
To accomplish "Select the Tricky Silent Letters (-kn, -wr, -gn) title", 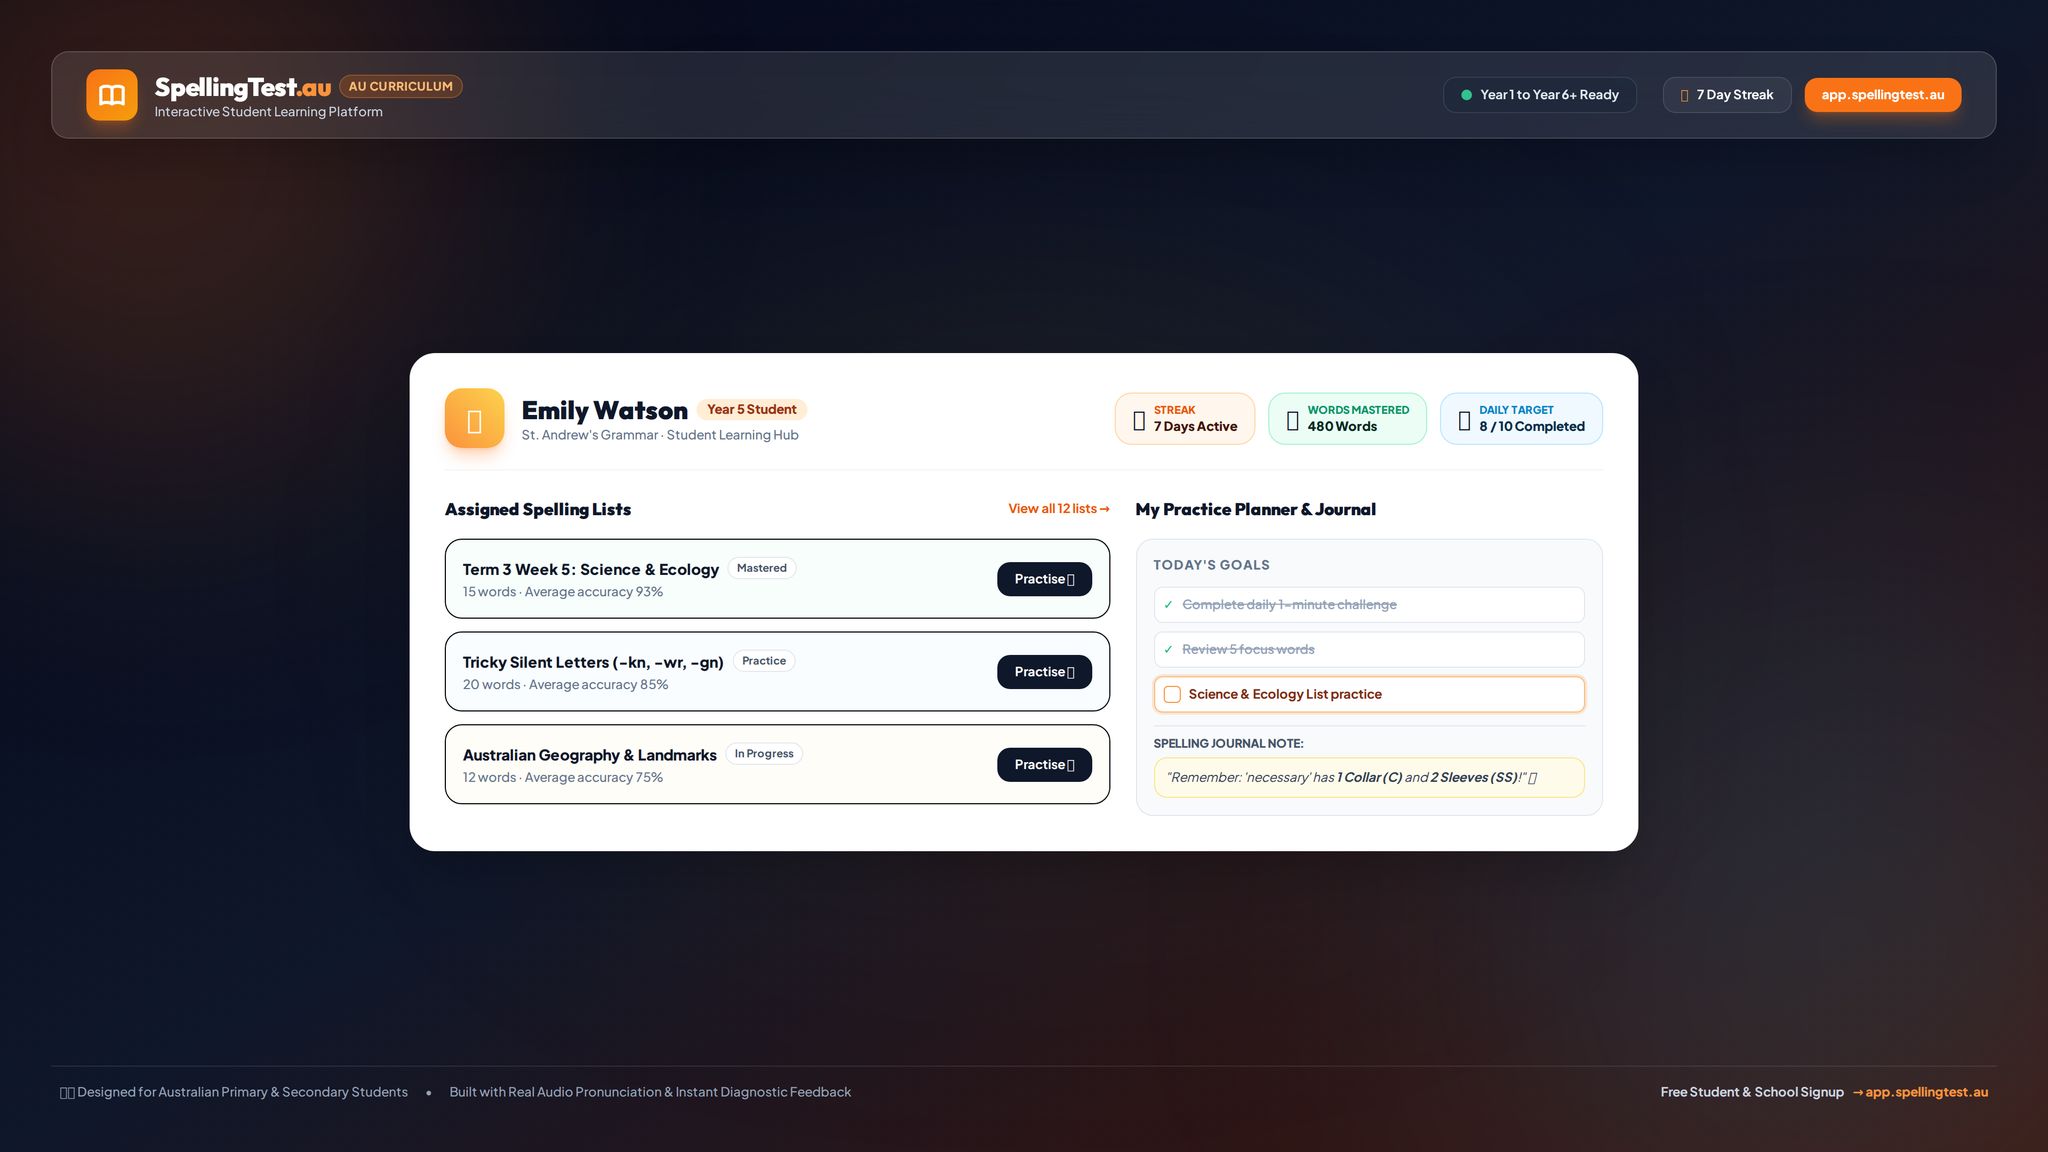I will click(x=593, y=662).
